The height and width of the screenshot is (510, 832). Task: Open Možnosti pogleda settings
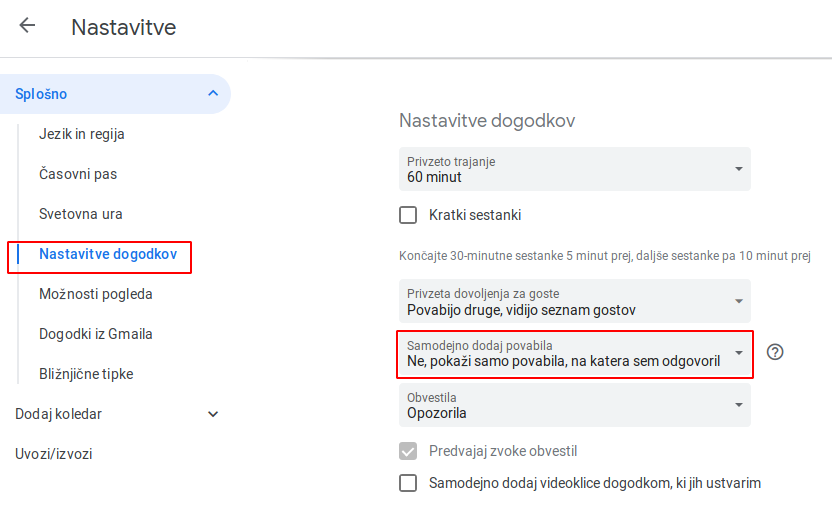(96, 294)
